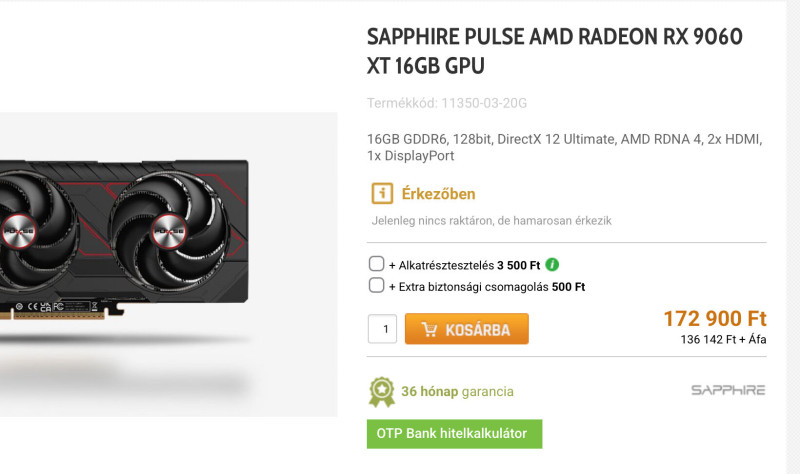Click the SAPPHIRE PULSE RX 9060 XT title

555,51
